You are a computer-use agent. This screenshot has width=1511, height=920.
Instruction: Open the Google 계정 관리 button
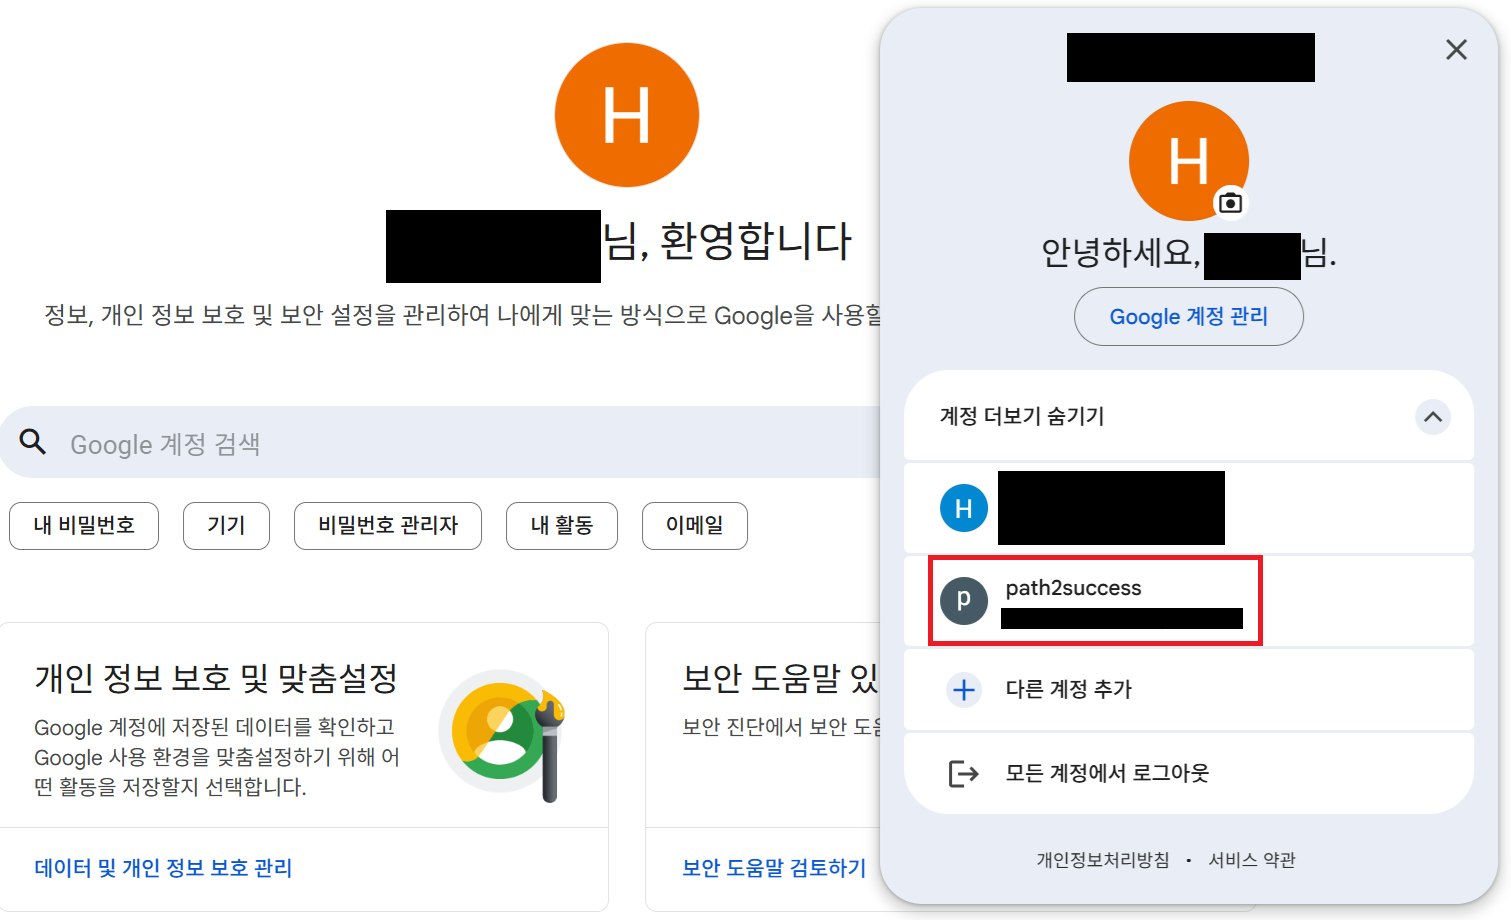click(x=1188, y=317)
